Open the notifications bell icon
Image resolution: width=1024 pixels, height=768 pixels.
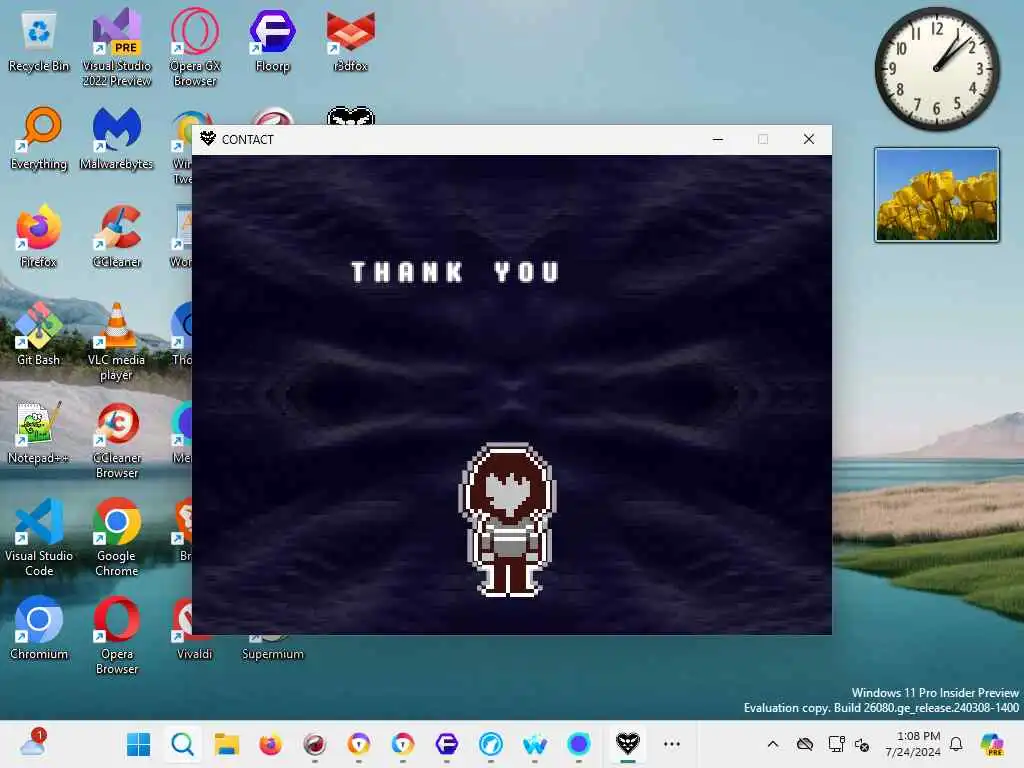956,744
